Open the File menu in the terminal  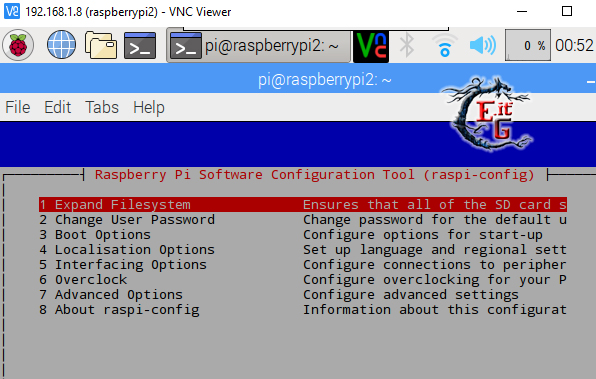[x=17, y=107]
